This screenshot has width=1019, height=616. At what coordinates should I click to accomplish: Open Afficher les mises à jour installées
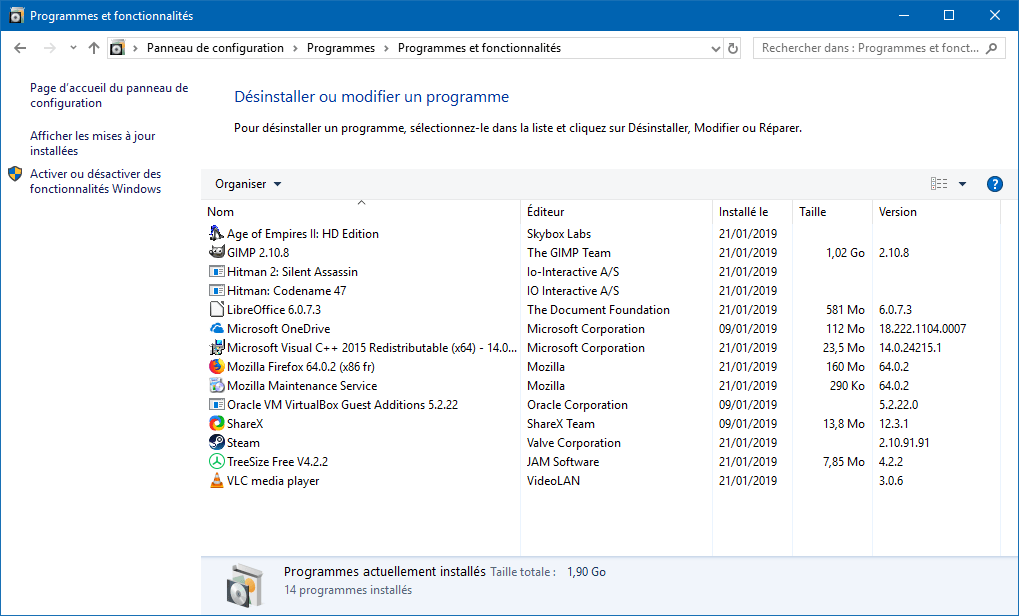(93, 143)
